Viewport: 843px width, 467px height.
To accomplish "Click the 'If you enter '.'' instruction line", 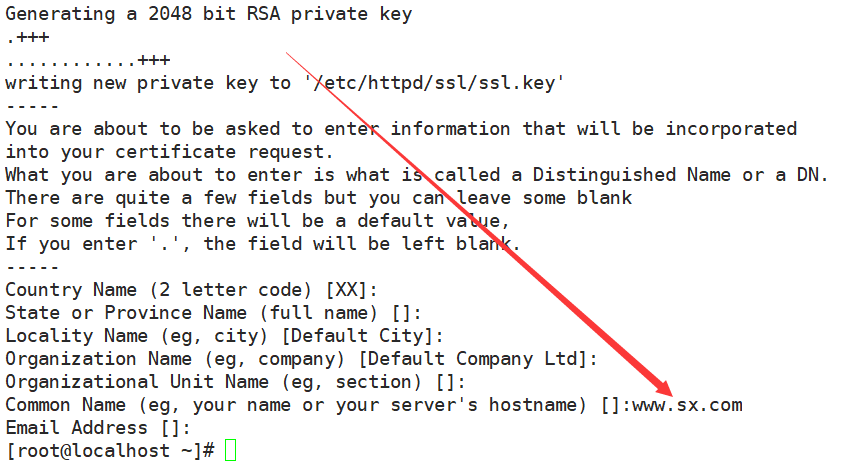I will point(262,244).
